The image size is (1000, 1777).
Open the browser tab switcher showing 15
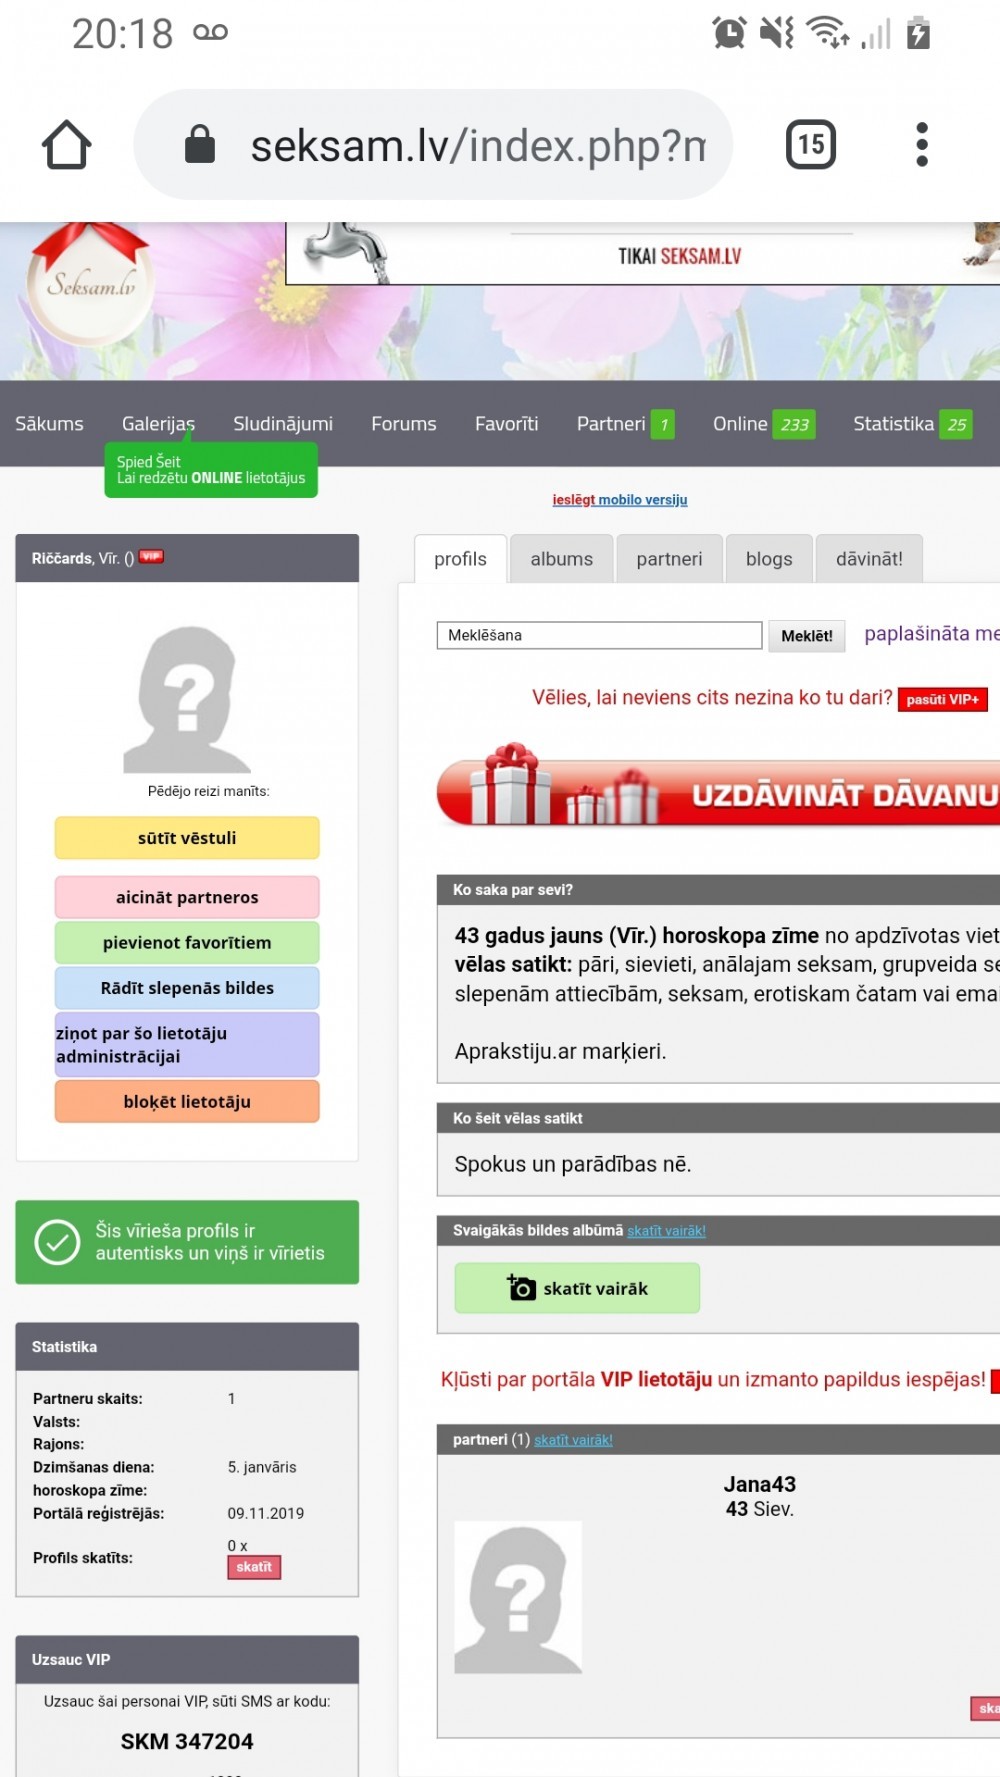coord(810,145)
